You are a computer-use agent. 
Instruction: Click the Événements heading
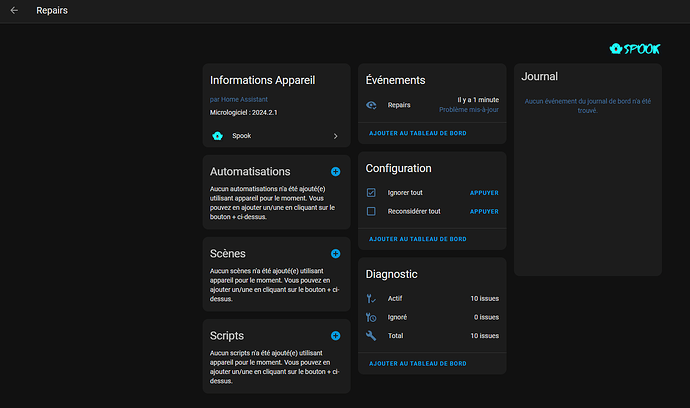395,80
